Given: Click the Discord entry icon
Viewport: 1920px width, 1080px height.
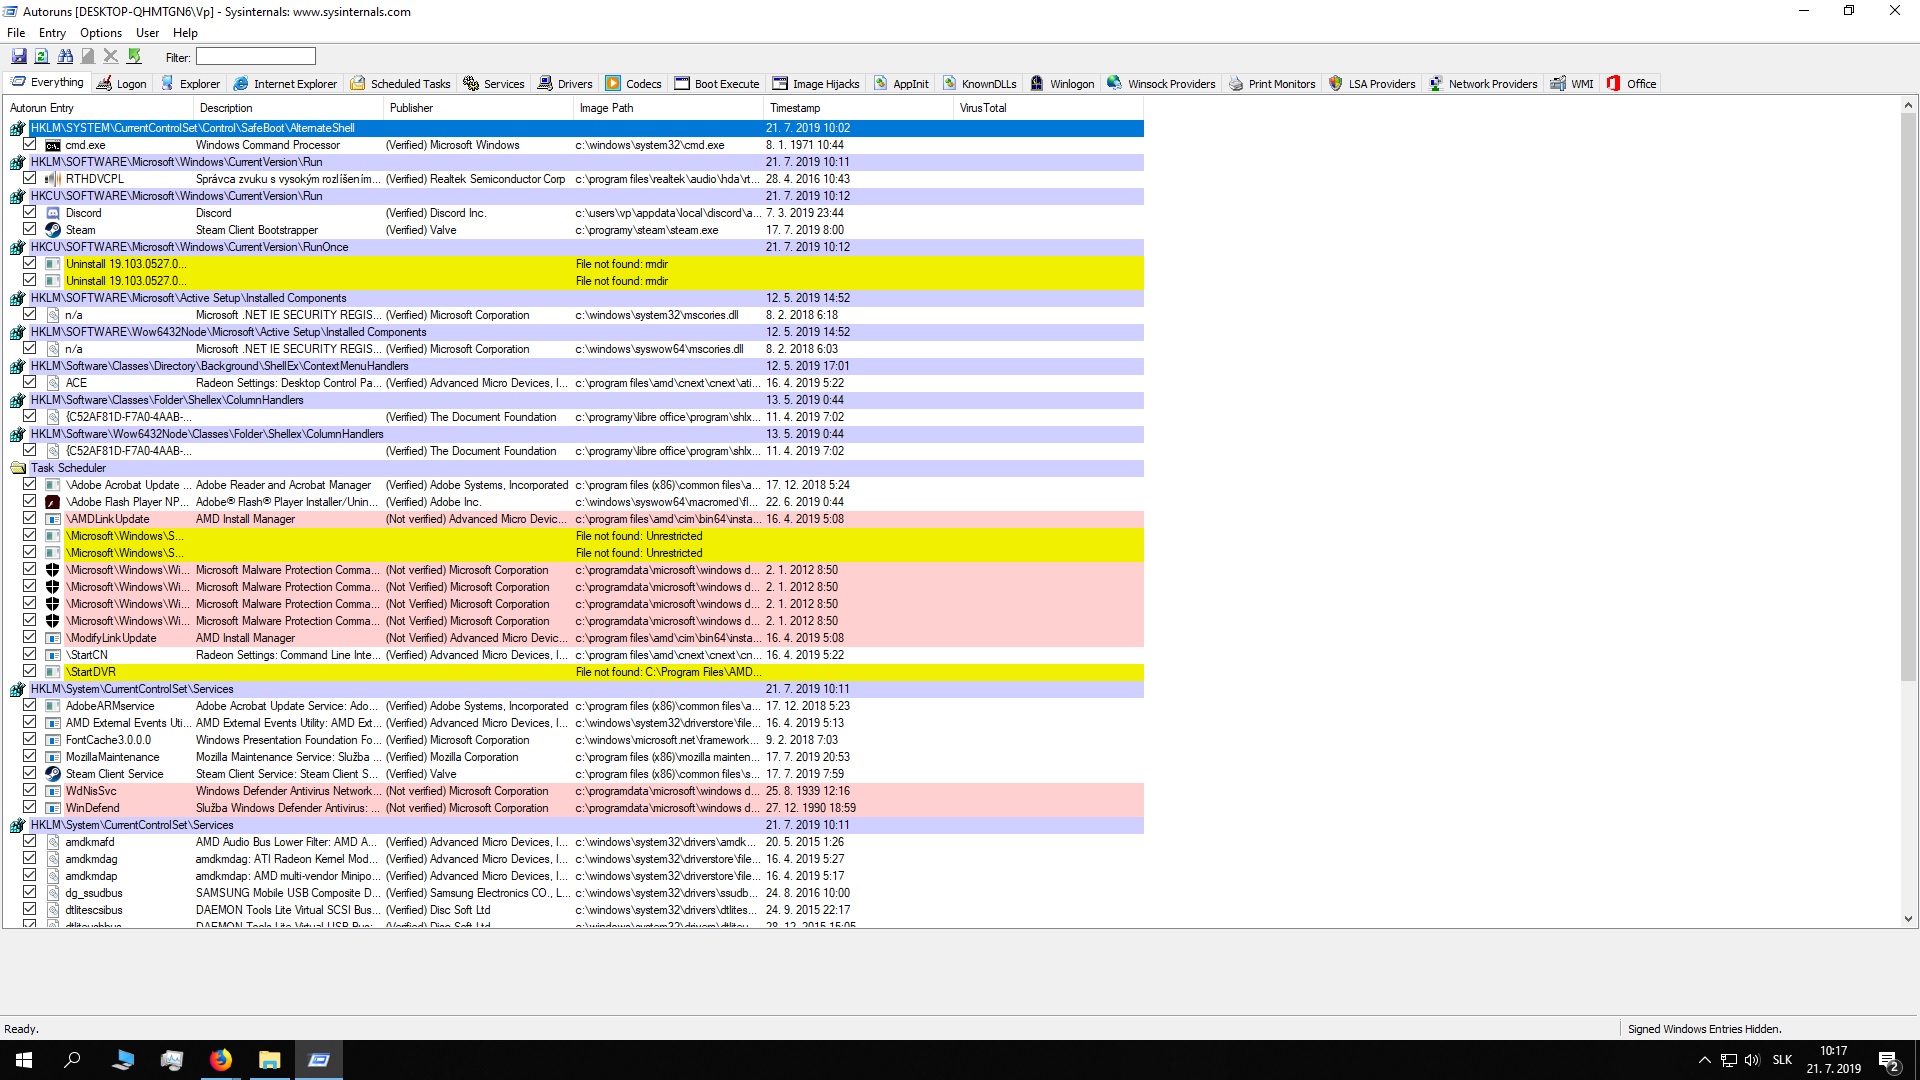Looking at the screenshot, I should (53, 213).
